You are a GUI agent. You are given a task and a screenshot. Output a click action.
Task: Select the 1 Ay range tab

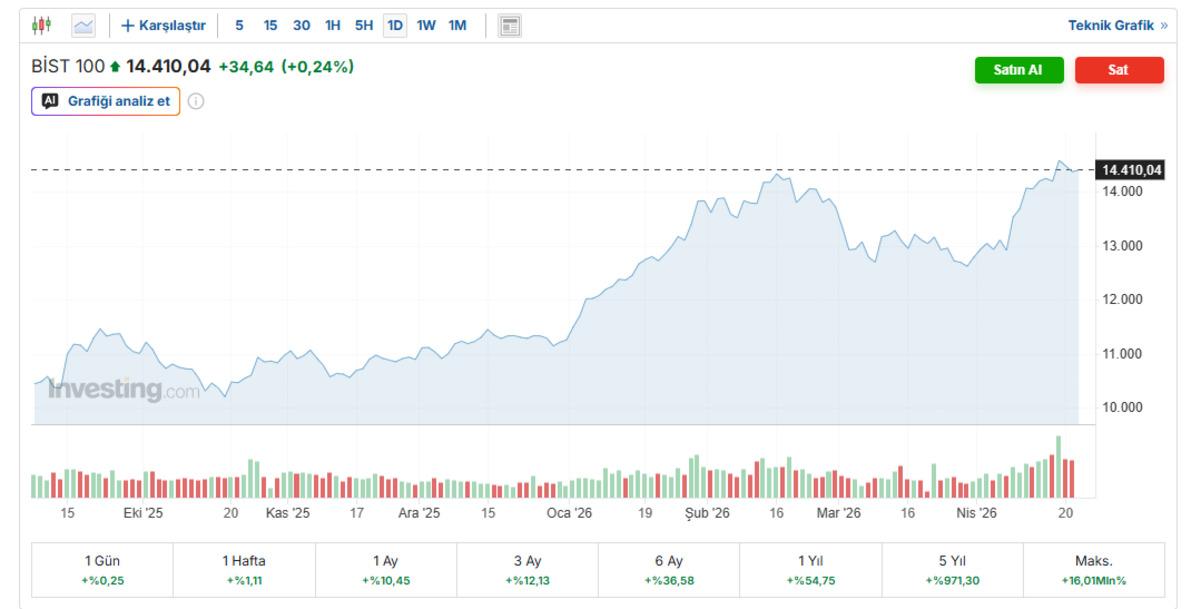pos(385,570)
